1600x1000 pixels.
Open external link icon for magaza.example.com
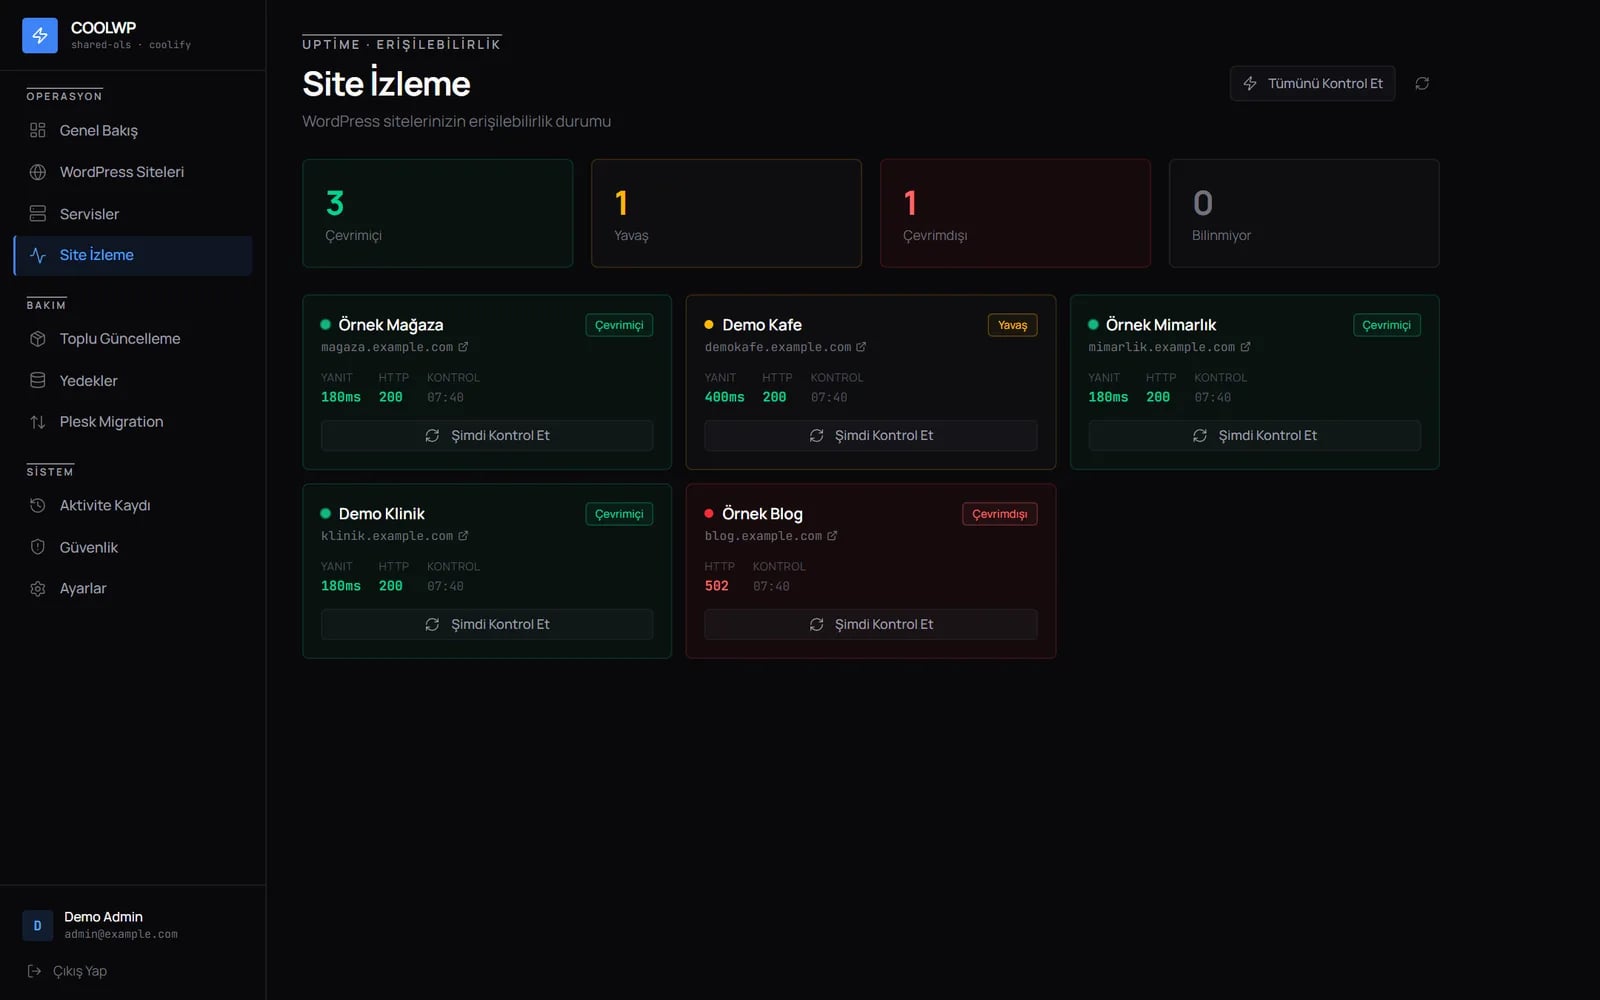(463, 347)
